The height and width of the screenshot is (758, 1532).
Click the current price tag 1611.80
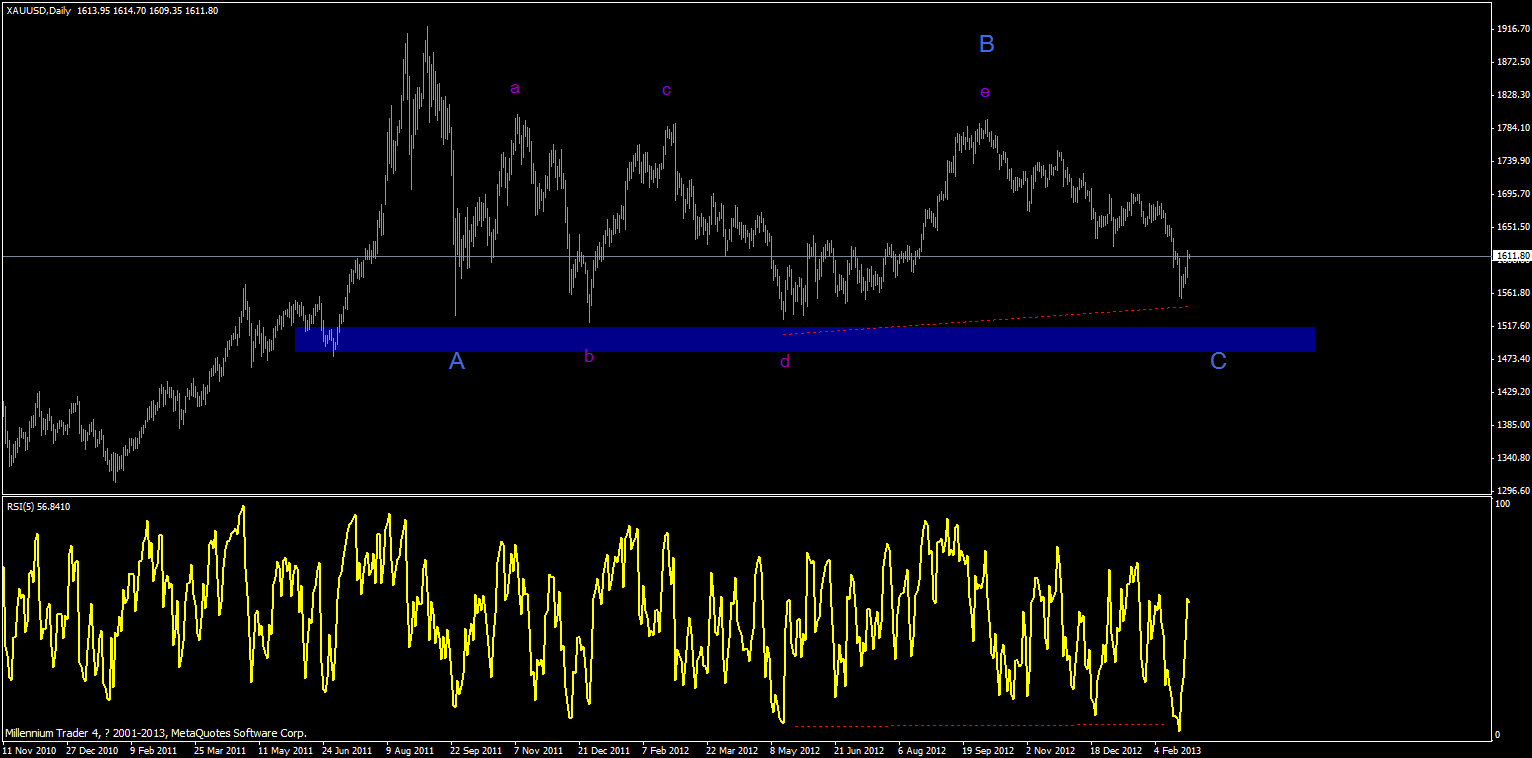pyautogui.click(x=1512, y=256)
